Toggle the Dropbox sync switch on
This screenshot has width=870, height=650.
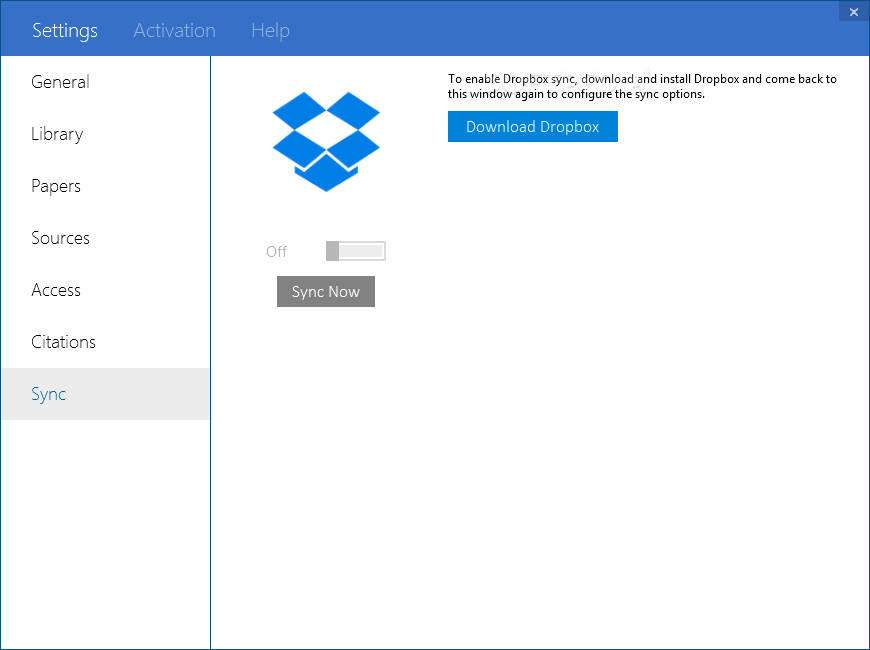[356, 251]
